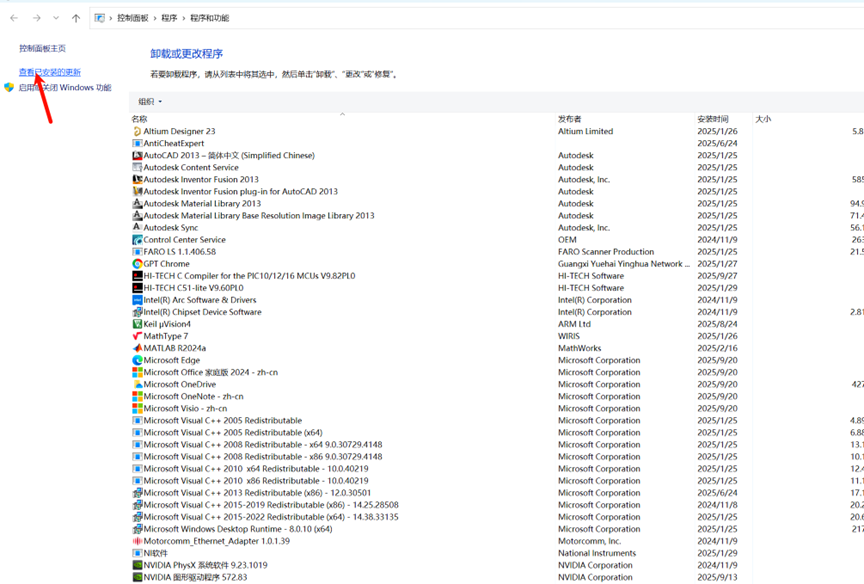Viewport: 864px width, 584px height.
Task: Open the recent locations dropdown arrow
Action: (x=56, y=18)
